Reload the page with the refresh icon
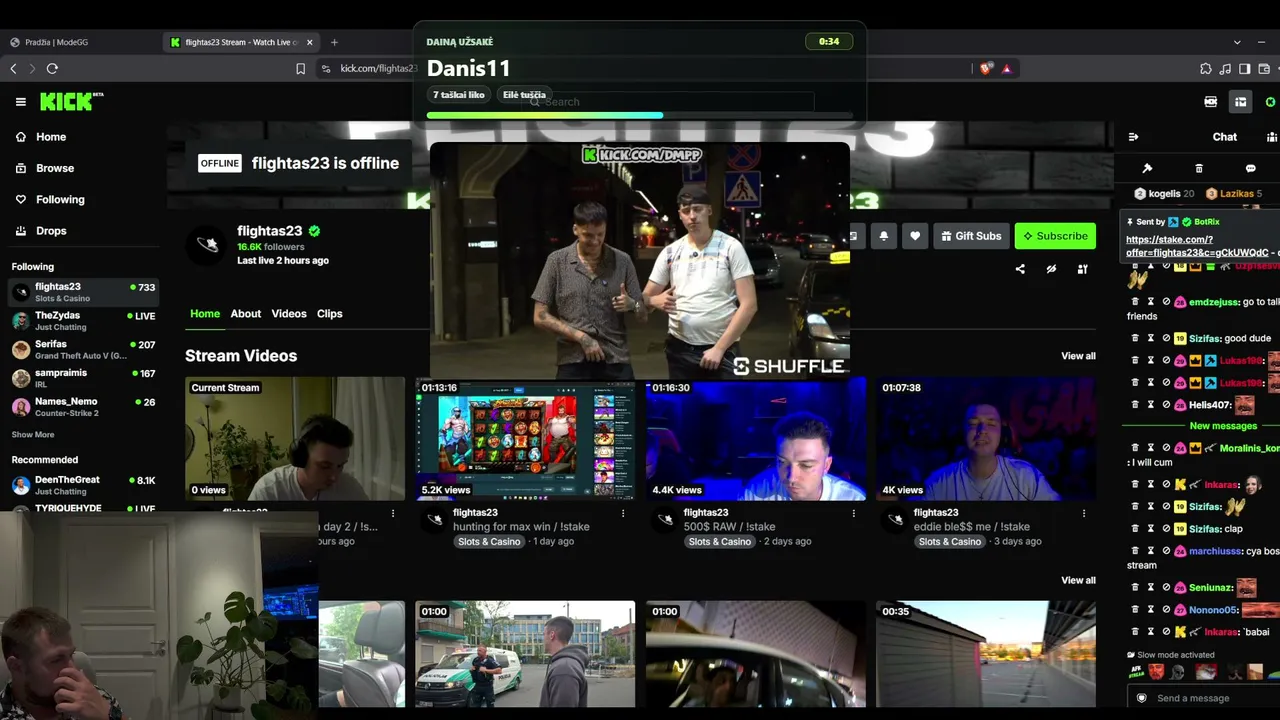 click(x=52, y=68)
